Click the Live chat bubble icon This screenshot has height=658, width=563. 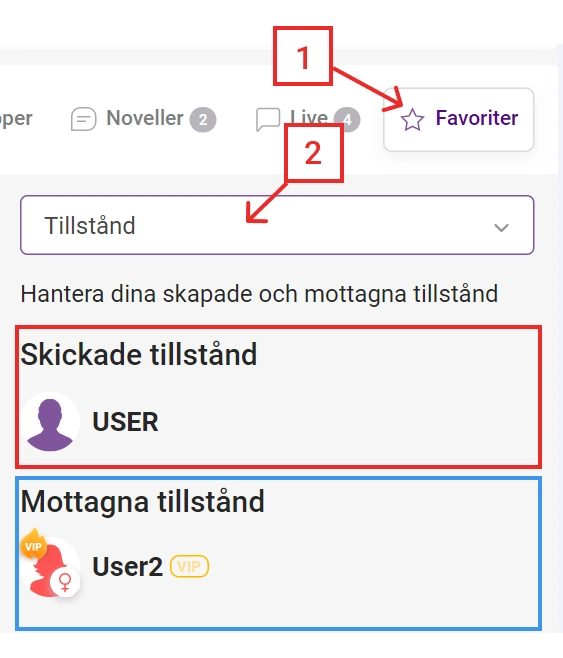tap(268, 119)
